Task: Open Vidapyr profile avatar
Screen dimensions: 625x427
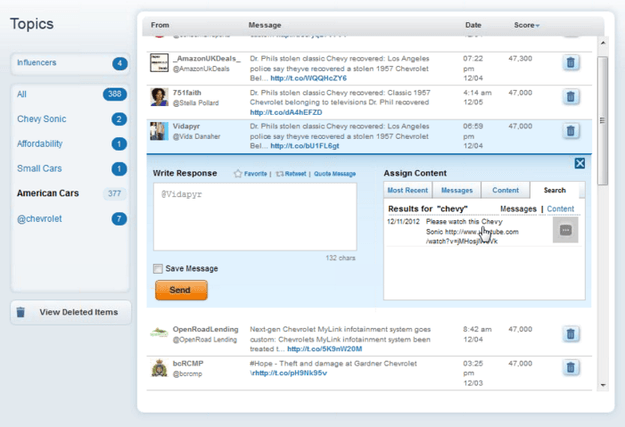Action: 159,131
